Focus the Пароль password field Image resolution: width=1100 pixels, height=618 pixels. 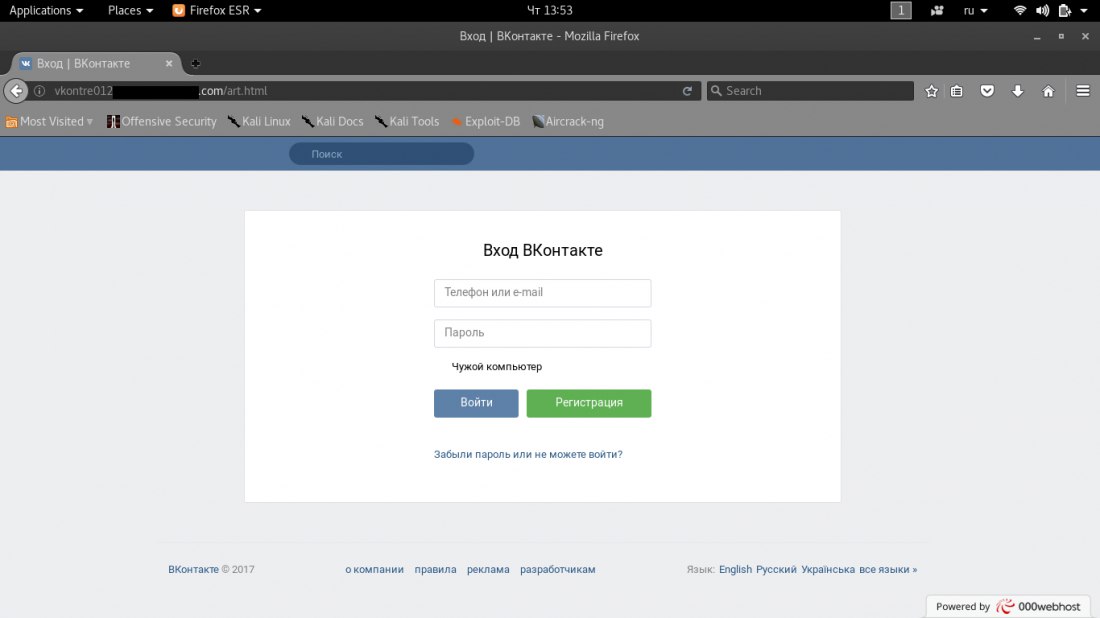point(542,333)
